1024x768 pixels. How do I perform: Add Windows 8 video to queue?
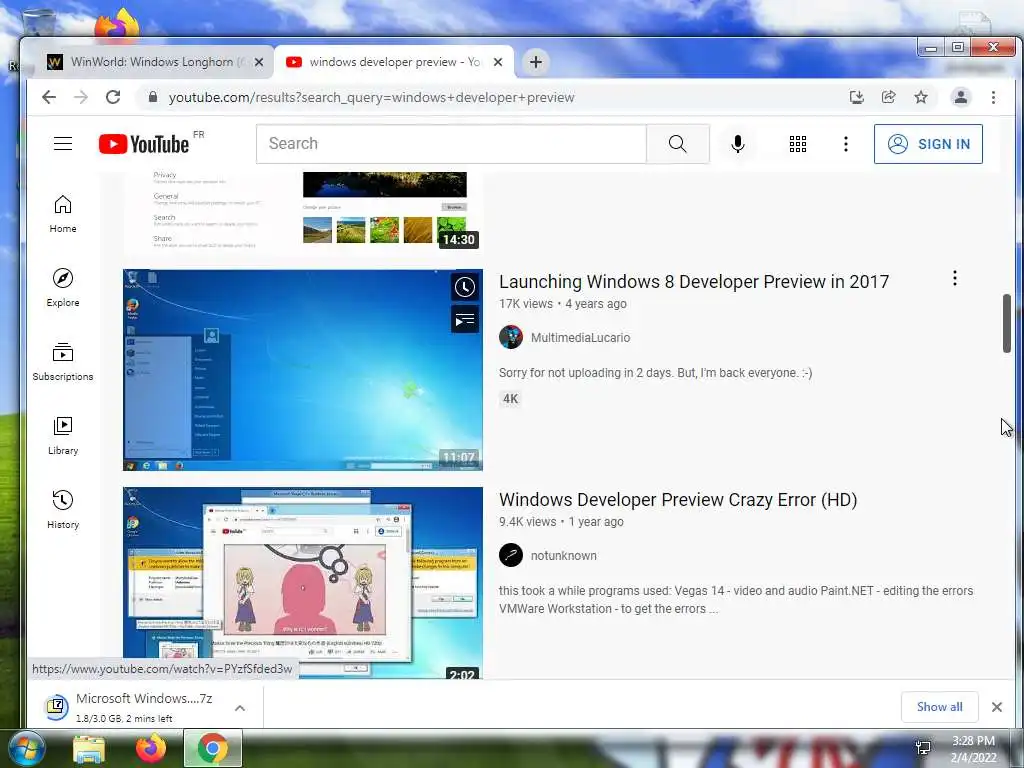[x=464, y=319]
